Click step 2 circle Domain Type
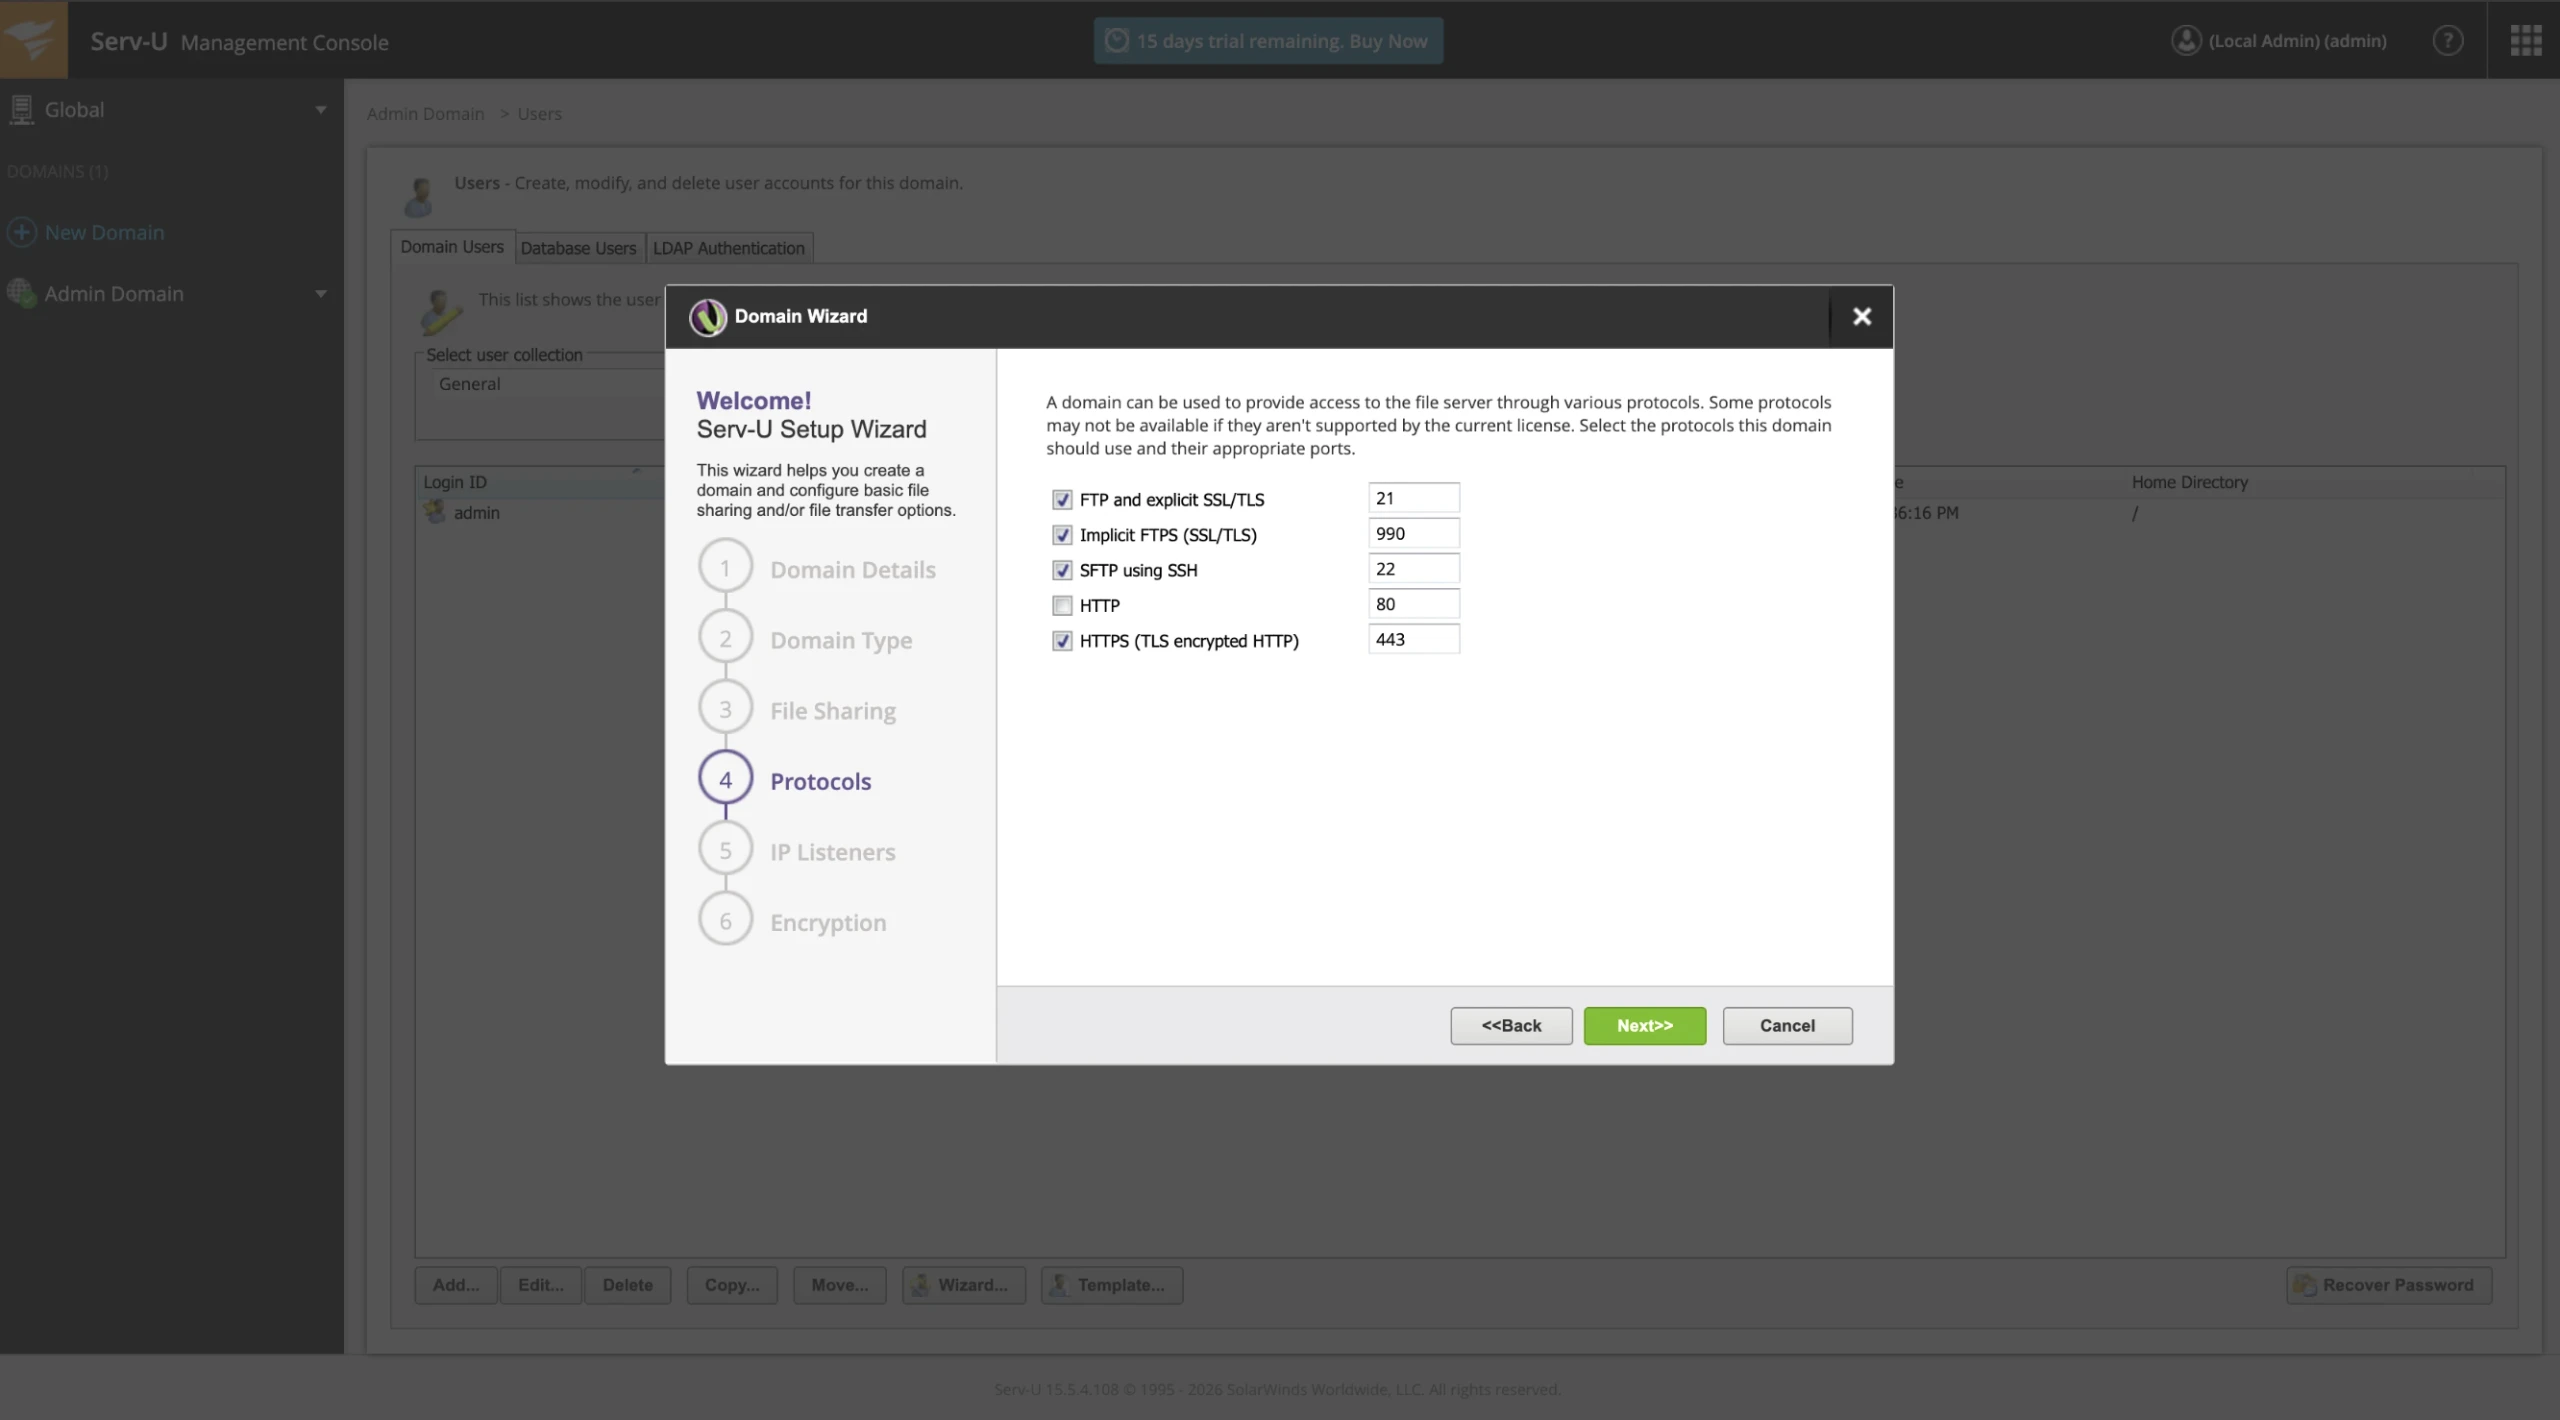Screen dimensions: 2560x1420 (725, 638)
